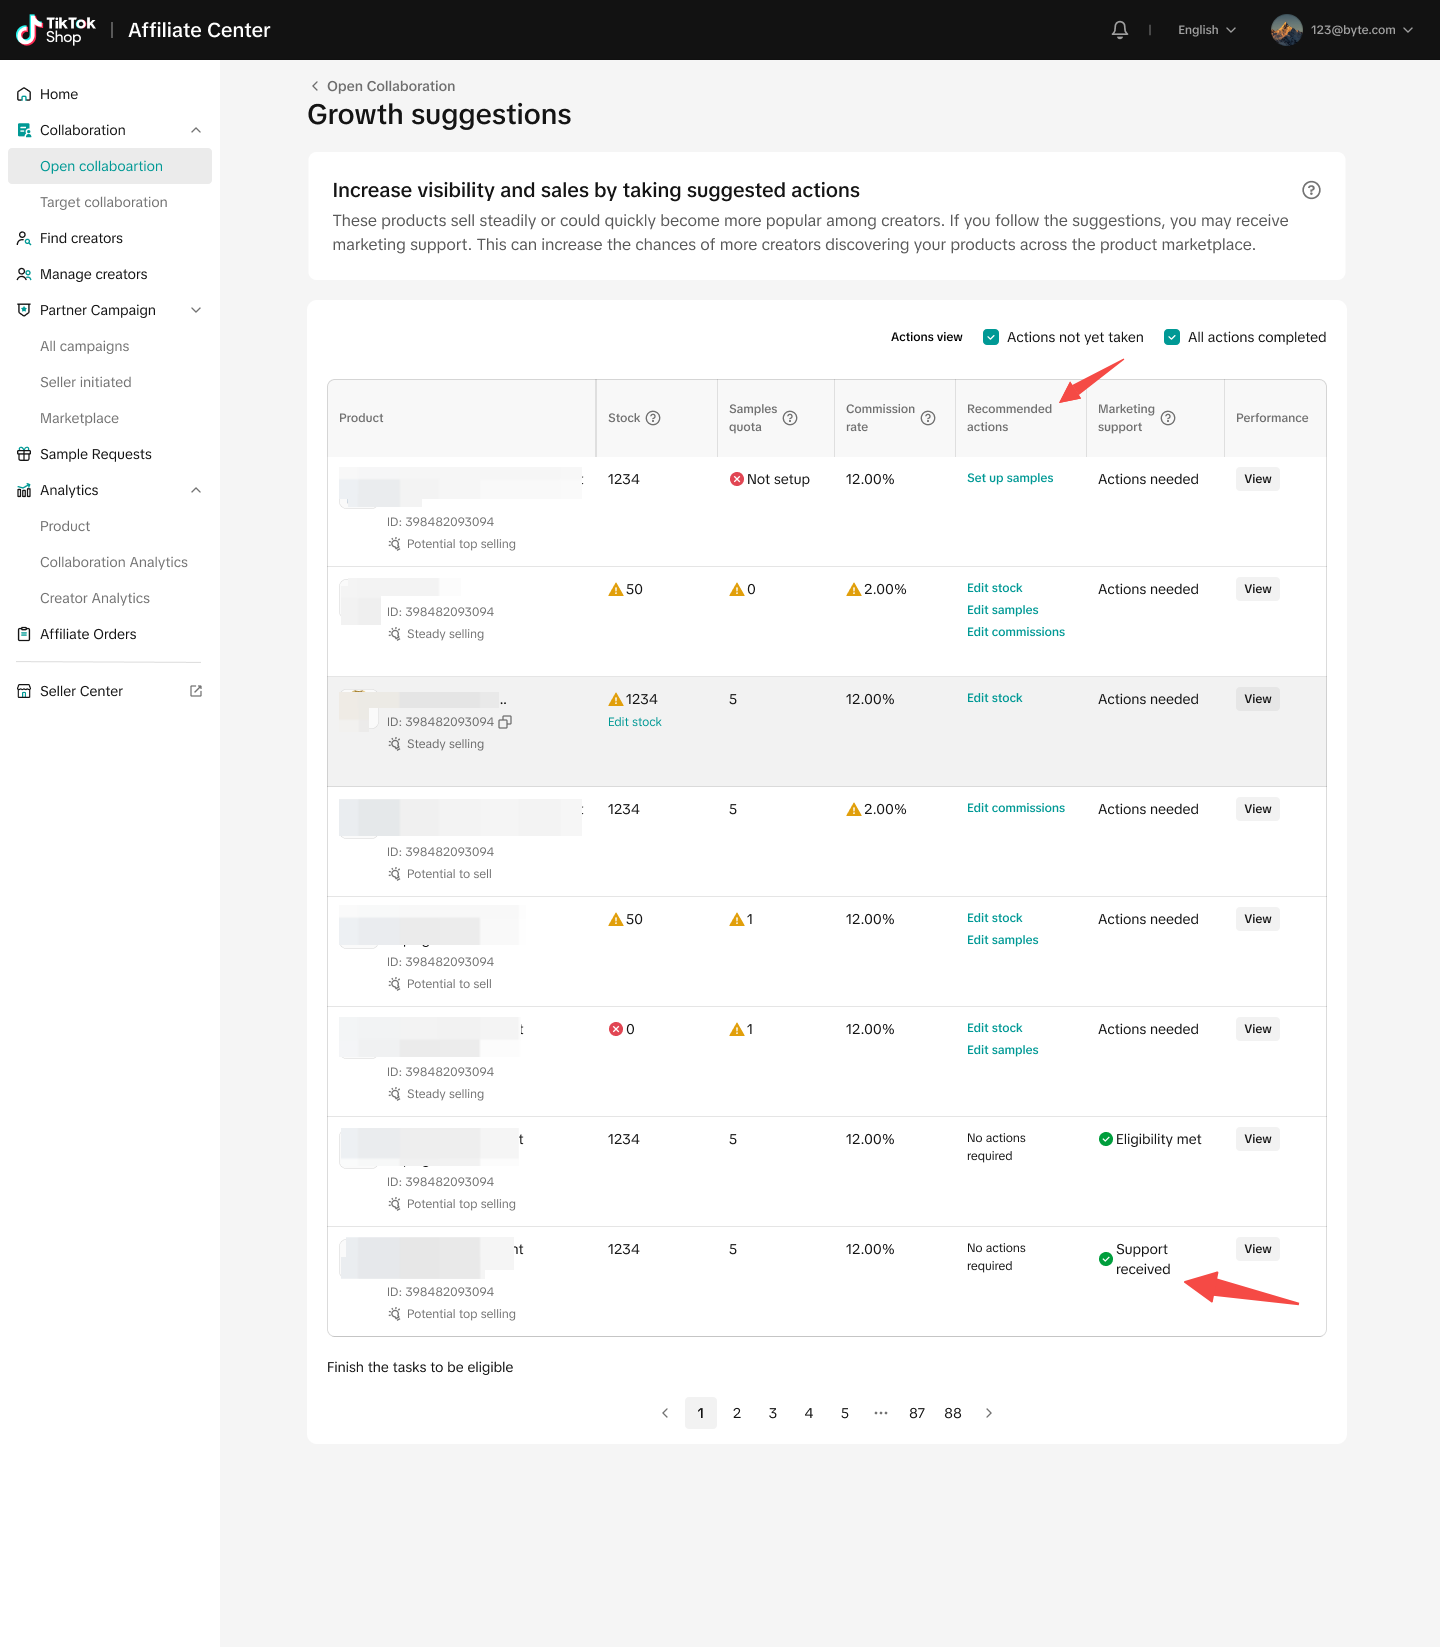1440x1647 pixels.
Task: Copy the product ID in highlighted row
Action: [x=505, y=722]
